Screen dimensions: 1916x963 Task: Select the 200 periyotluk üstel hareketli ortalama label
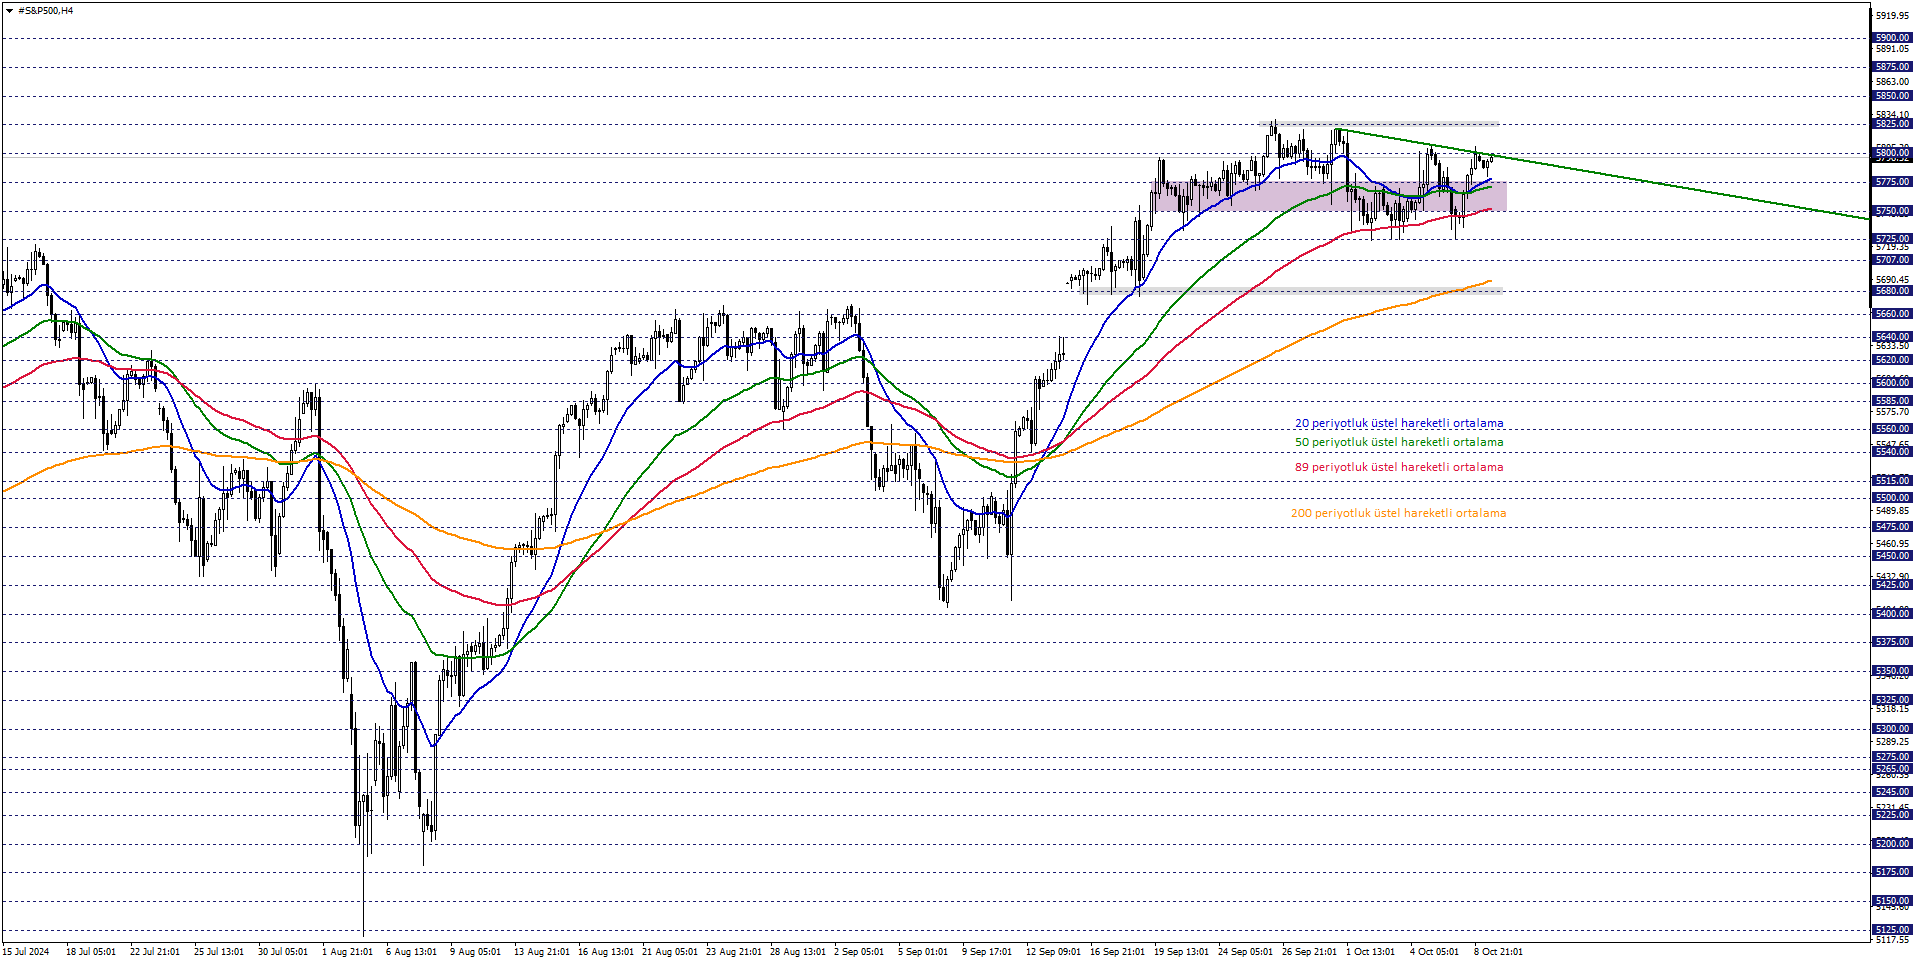tap(1398, 513)
